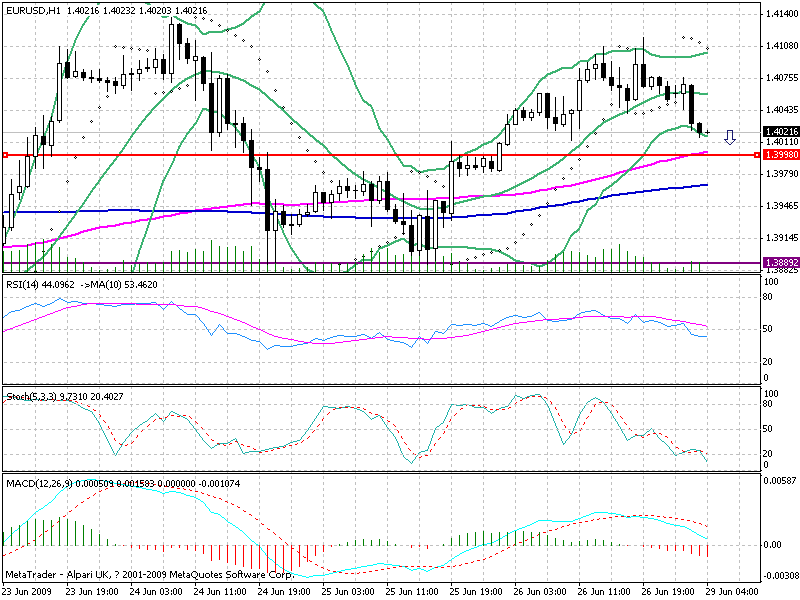Screen dimensions: 800x600
Task: Click the purple 1.38892 price level tag
Action: pyautogui.click(x=781, y=263)
